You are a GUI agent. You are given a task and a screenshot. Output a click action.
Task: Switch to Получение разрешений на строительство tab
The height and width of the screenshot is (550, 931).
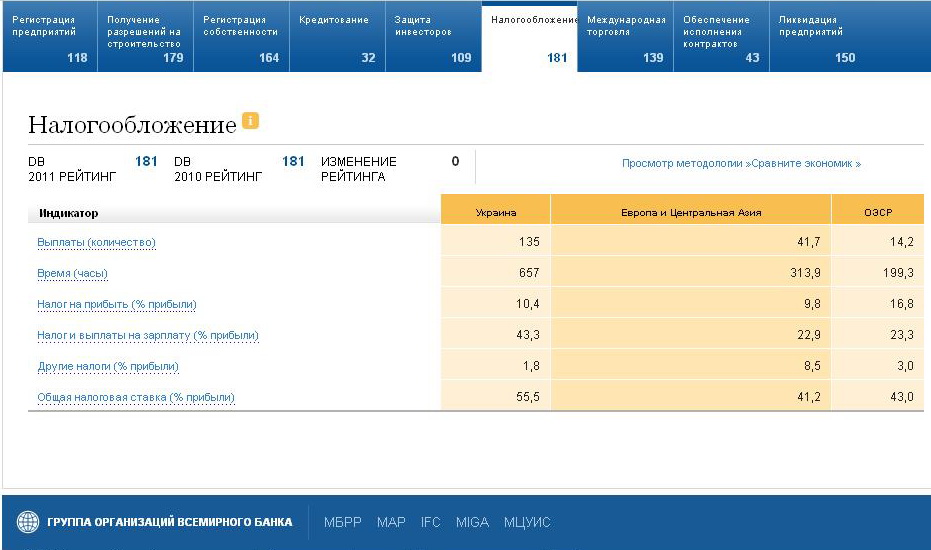click(x=145, y=38)
